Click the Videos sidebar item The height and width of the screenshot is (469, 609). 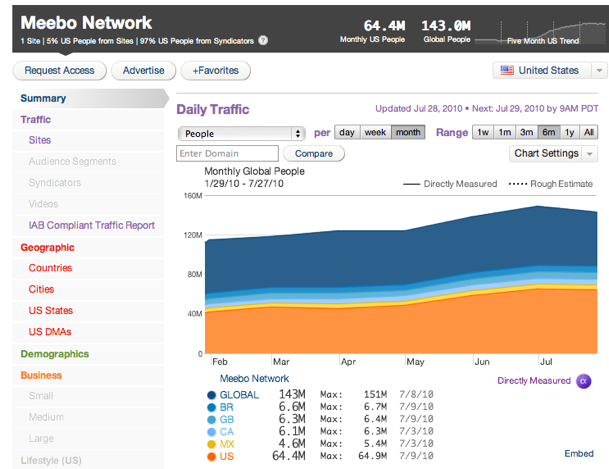43,204
